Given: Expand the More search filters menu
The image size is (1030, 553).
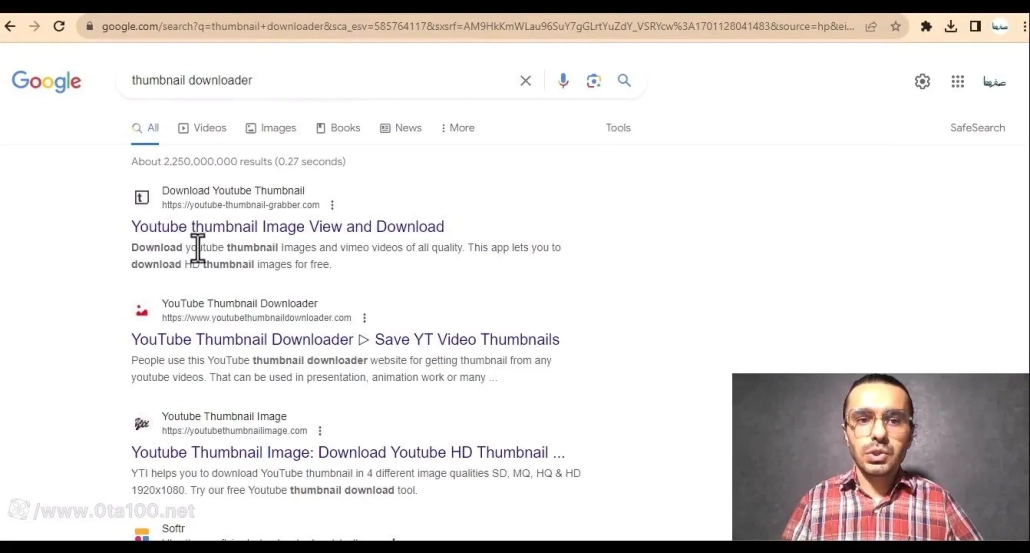Looking at the screenshot, I should coord(458,128).
